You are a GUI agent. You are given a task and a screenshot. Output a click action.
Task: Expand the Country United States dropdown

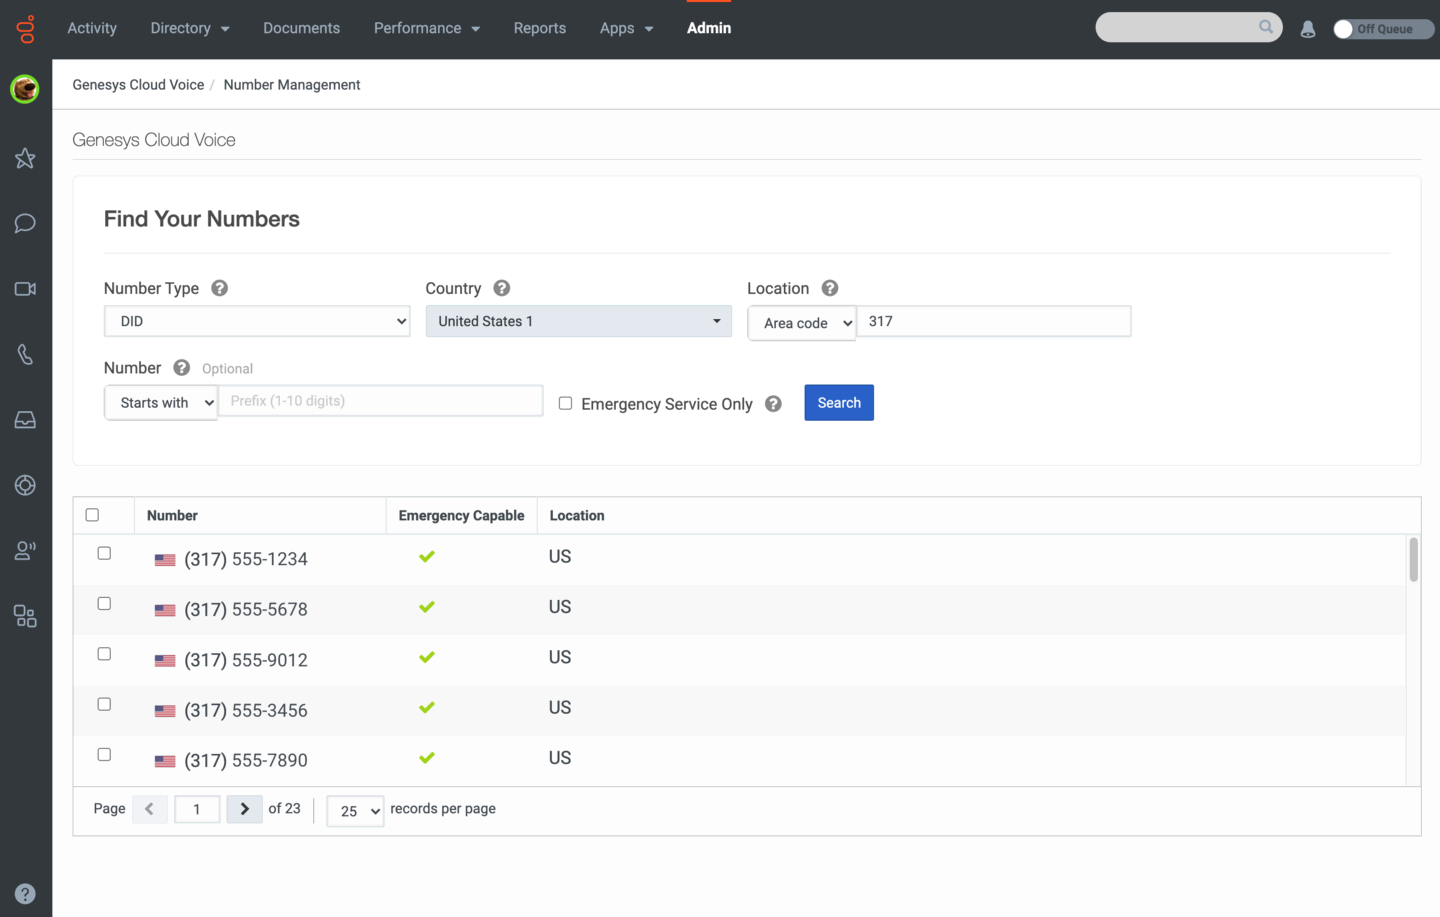click(x=578, y=321)
